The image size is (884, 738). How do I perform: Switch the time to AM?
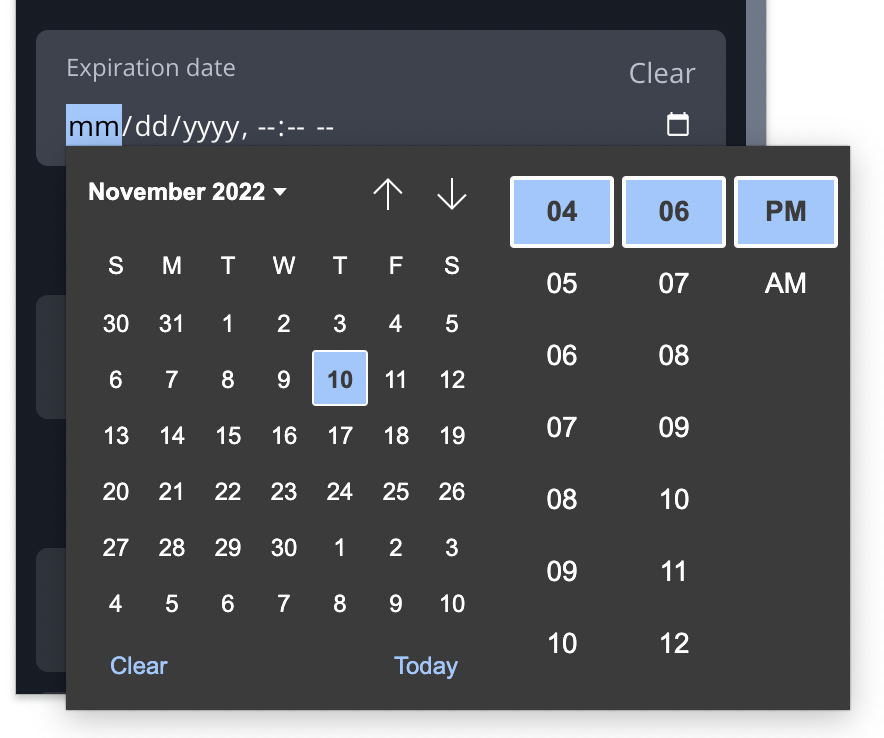click(x=786, y=283)
